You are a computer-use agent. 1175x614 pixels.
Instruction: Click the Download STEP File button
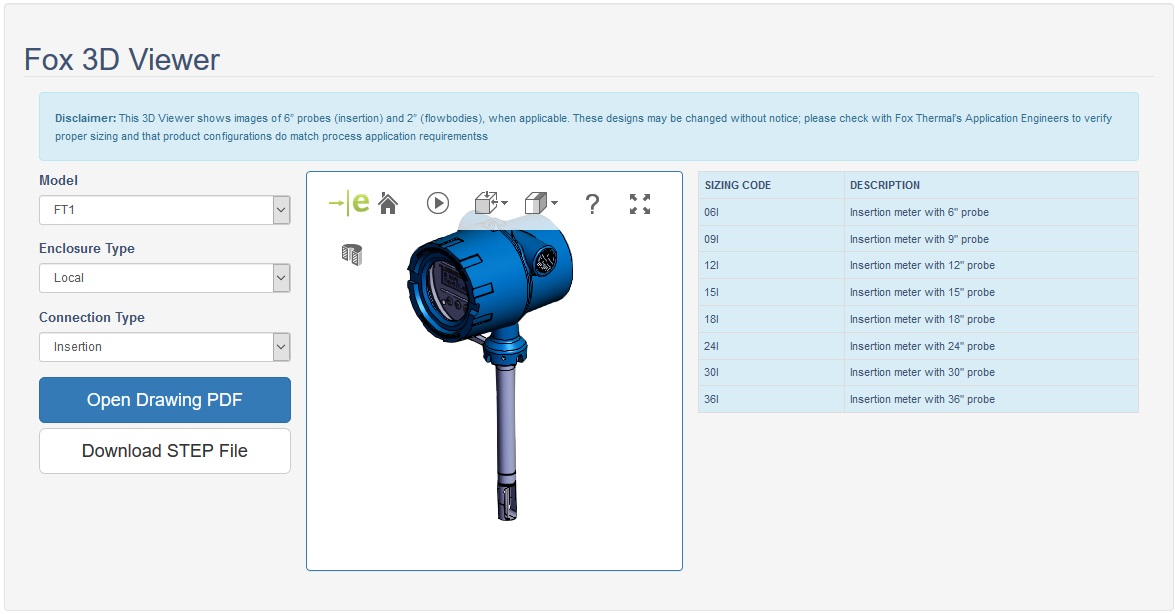click(x=165, y=451)
